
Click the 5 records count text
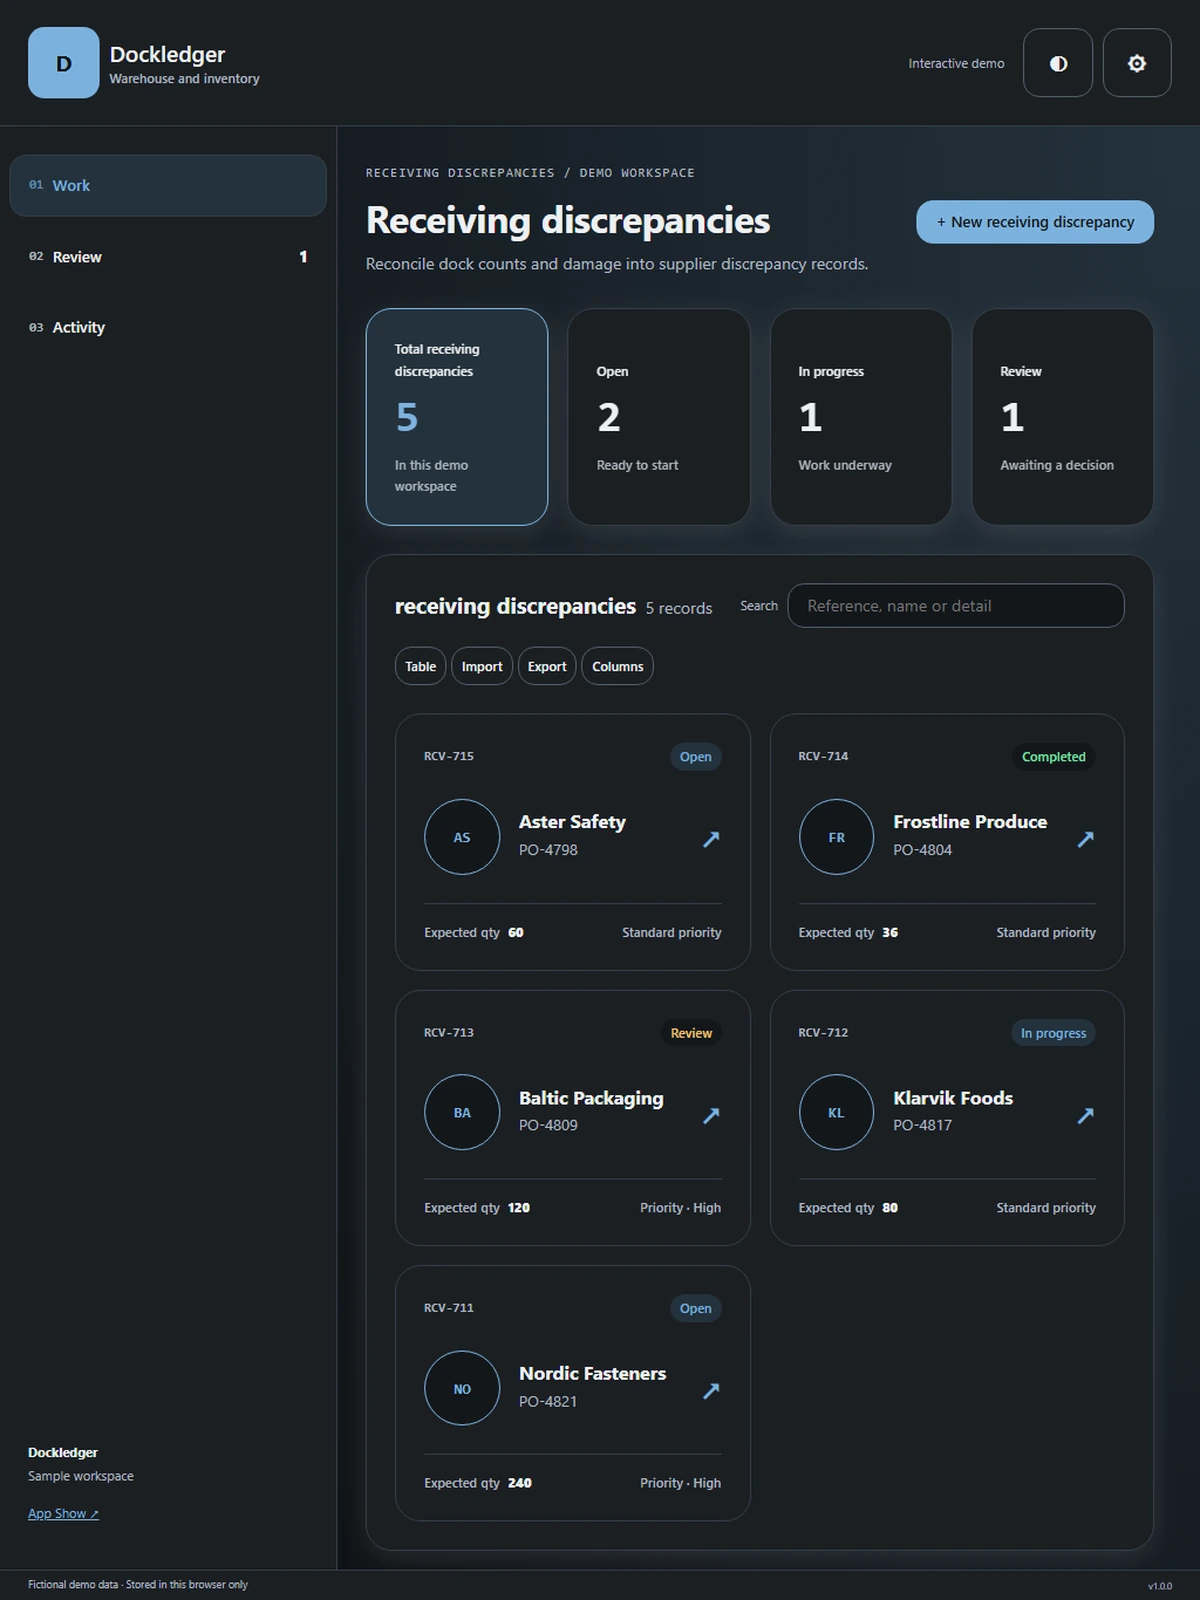[x=679, y=608]
